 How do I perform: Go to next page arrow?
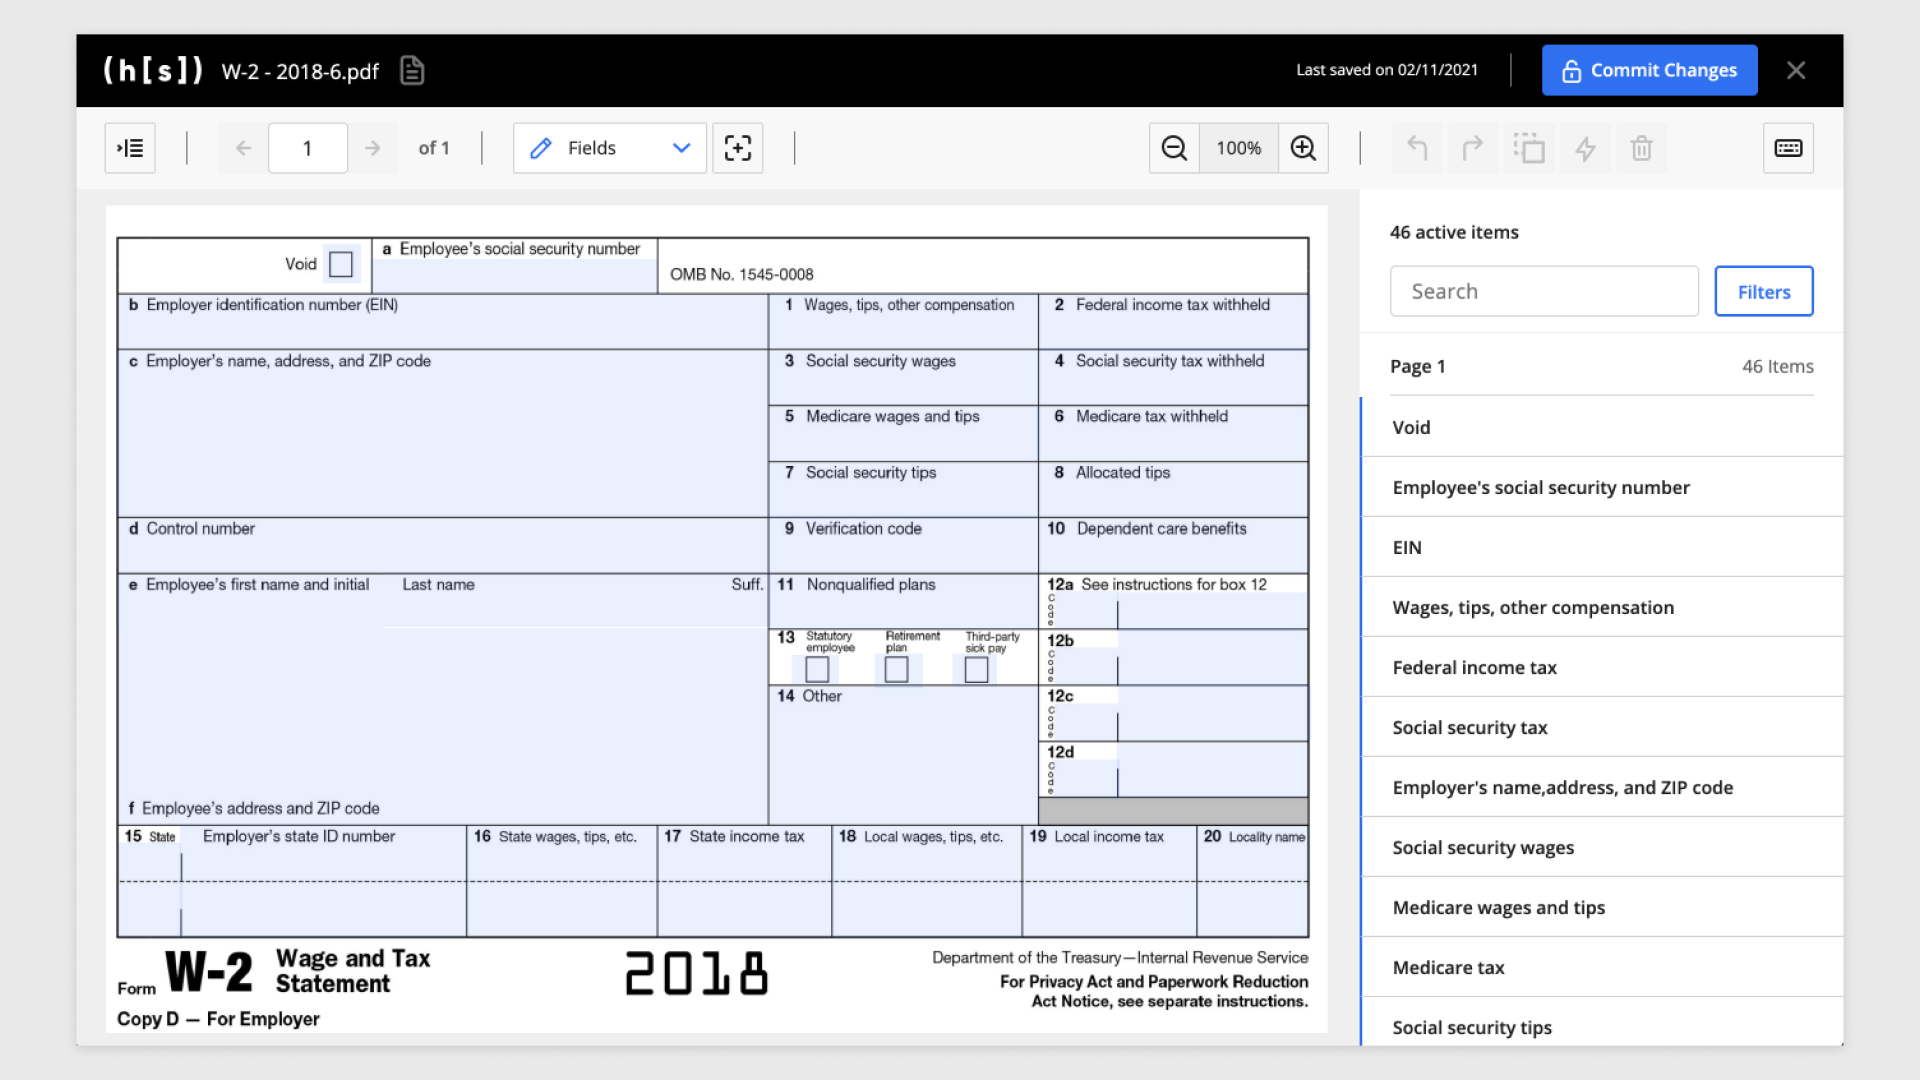tap(373, 148)
